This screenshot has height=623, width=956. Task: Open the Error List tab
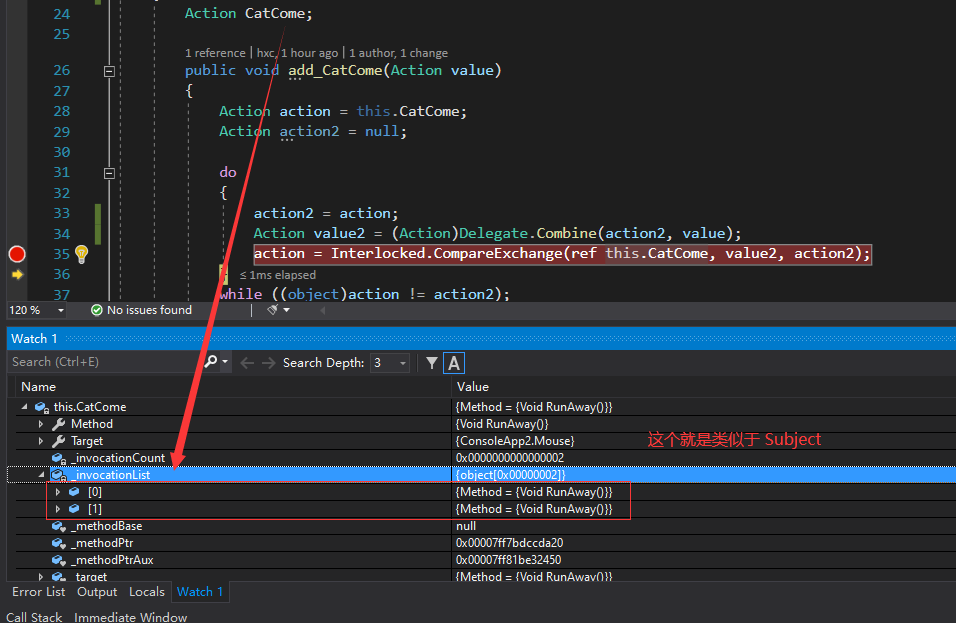38,592
